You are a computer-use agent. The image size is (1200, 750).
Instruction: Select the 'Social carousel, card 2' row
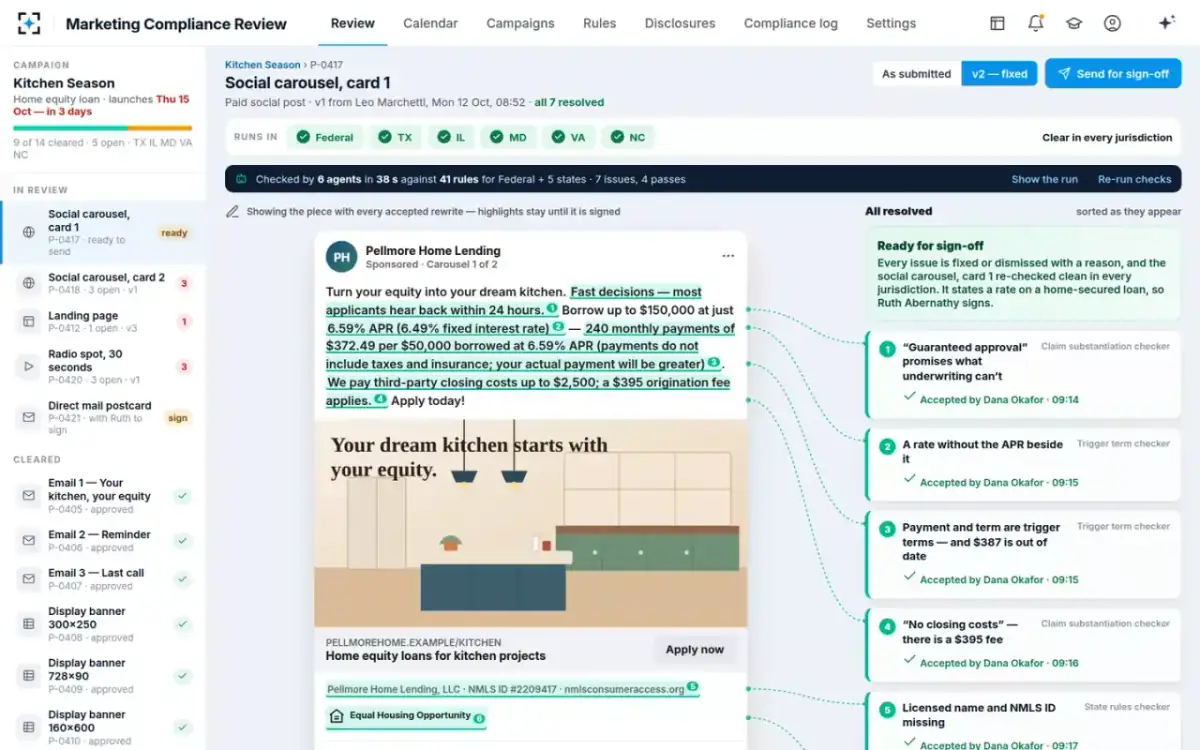pos(103,283)
